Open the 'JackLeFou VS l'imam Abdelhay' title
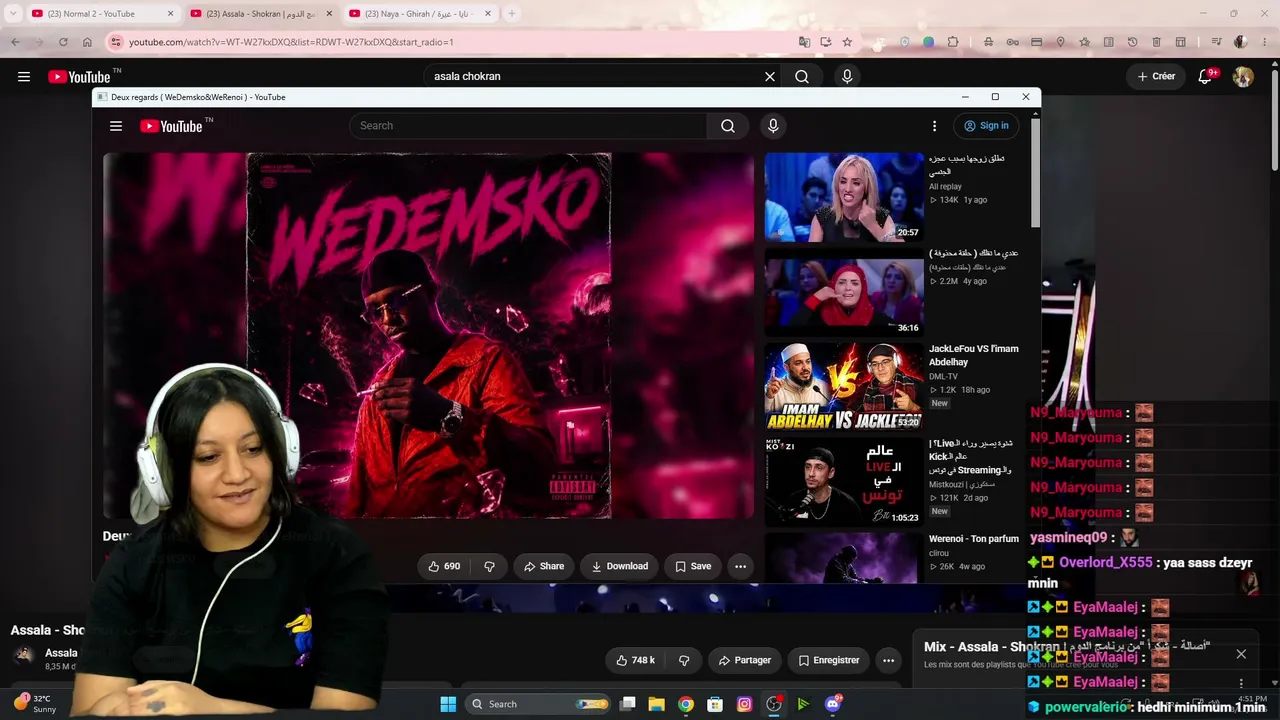The width and height of the screenshot is (1280, 720). tap(974, 355)
